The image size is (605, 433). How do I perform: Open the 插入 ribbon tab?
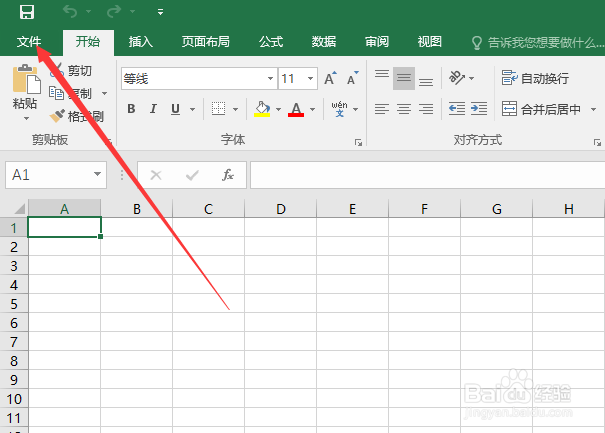click(x=140, y=41)
